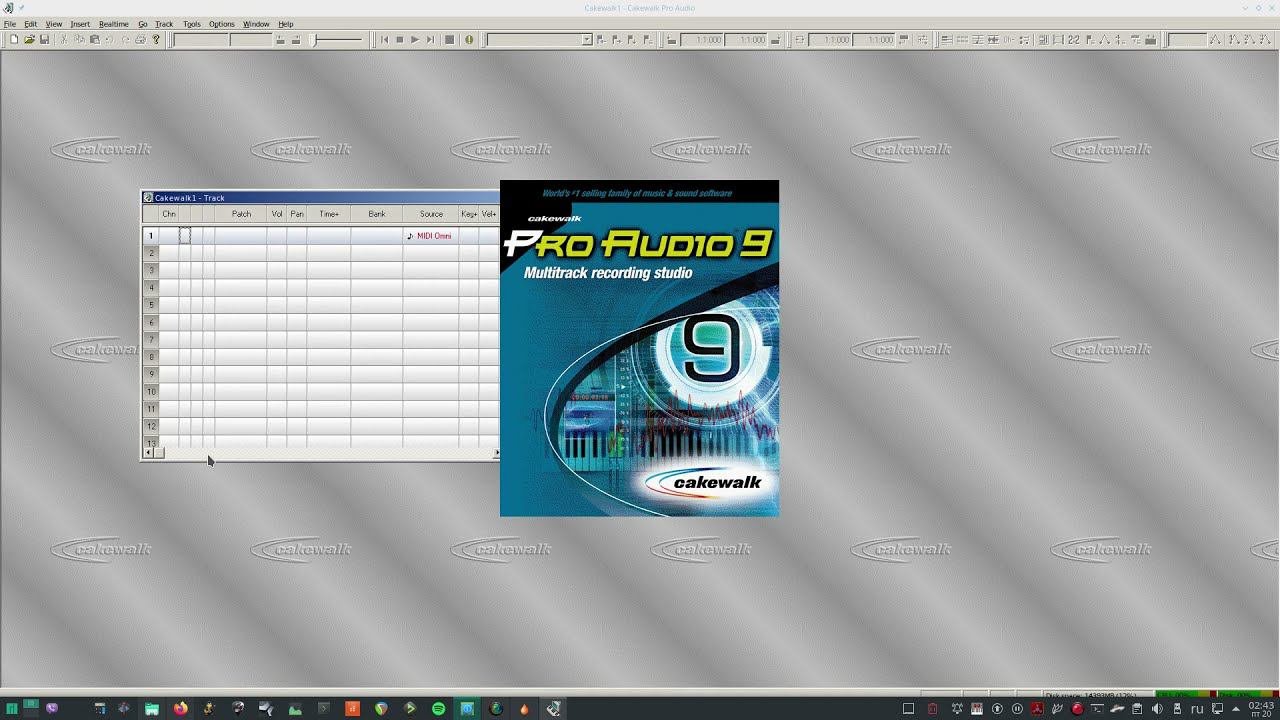
Task: Click the Vol column header
Action: coord(277,214)
